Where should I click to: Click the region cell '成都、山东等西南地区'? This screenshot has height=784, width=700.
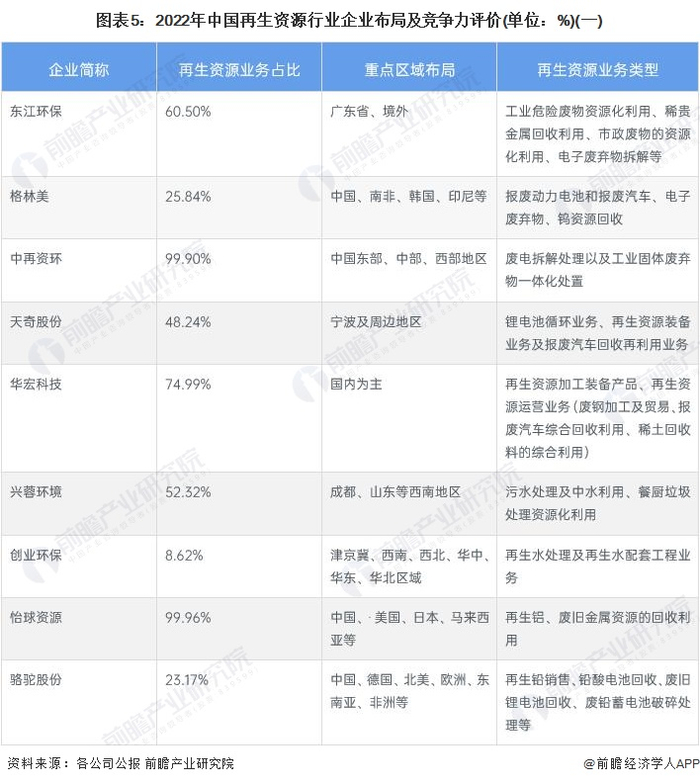[x=395, y=492]
